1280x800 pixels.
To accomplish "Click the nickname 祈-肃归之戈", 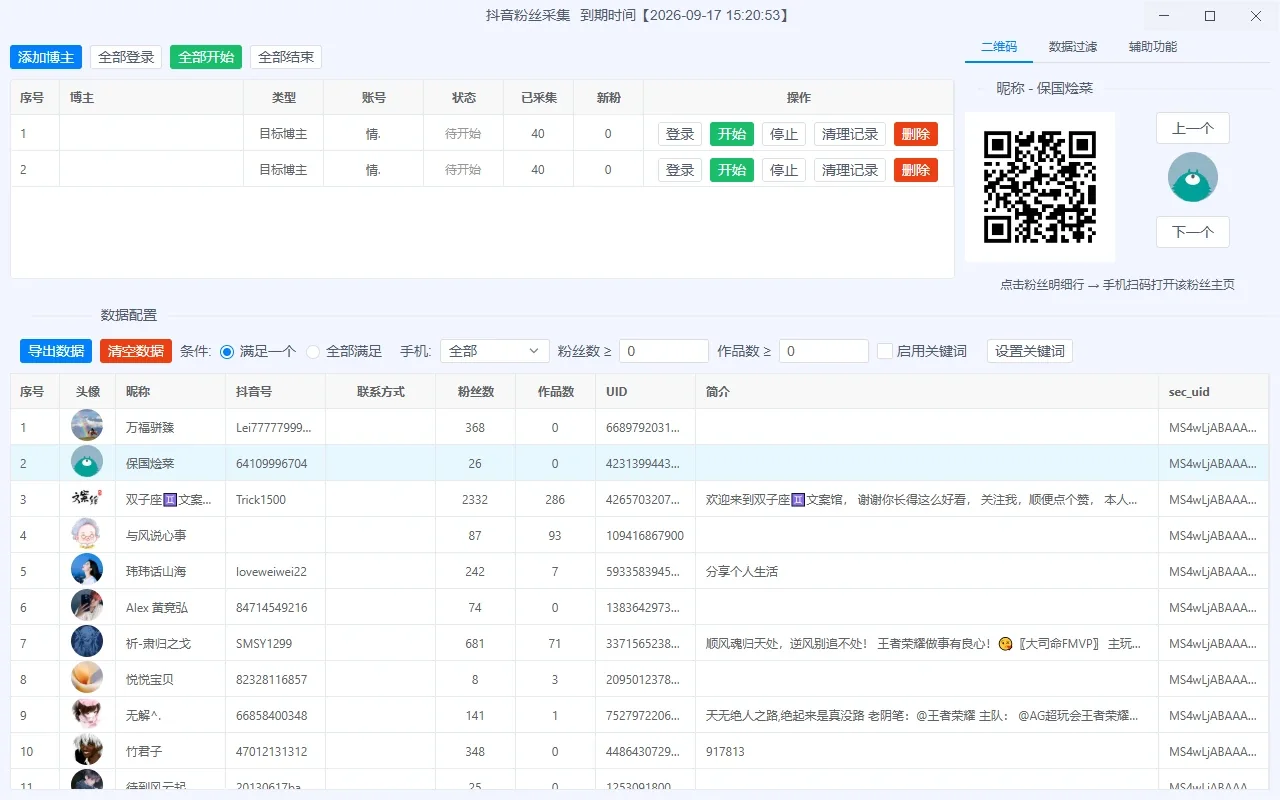I will point(158,643).
